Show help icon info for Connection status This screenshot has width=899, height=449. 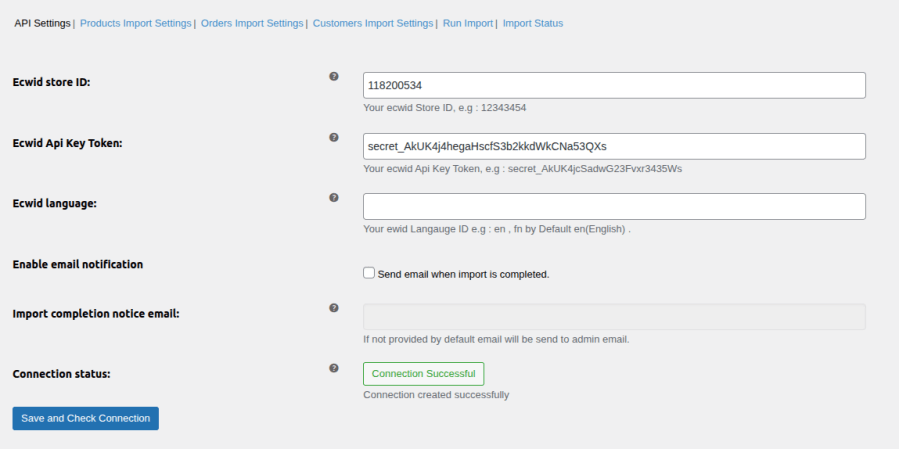coord(334,368)
